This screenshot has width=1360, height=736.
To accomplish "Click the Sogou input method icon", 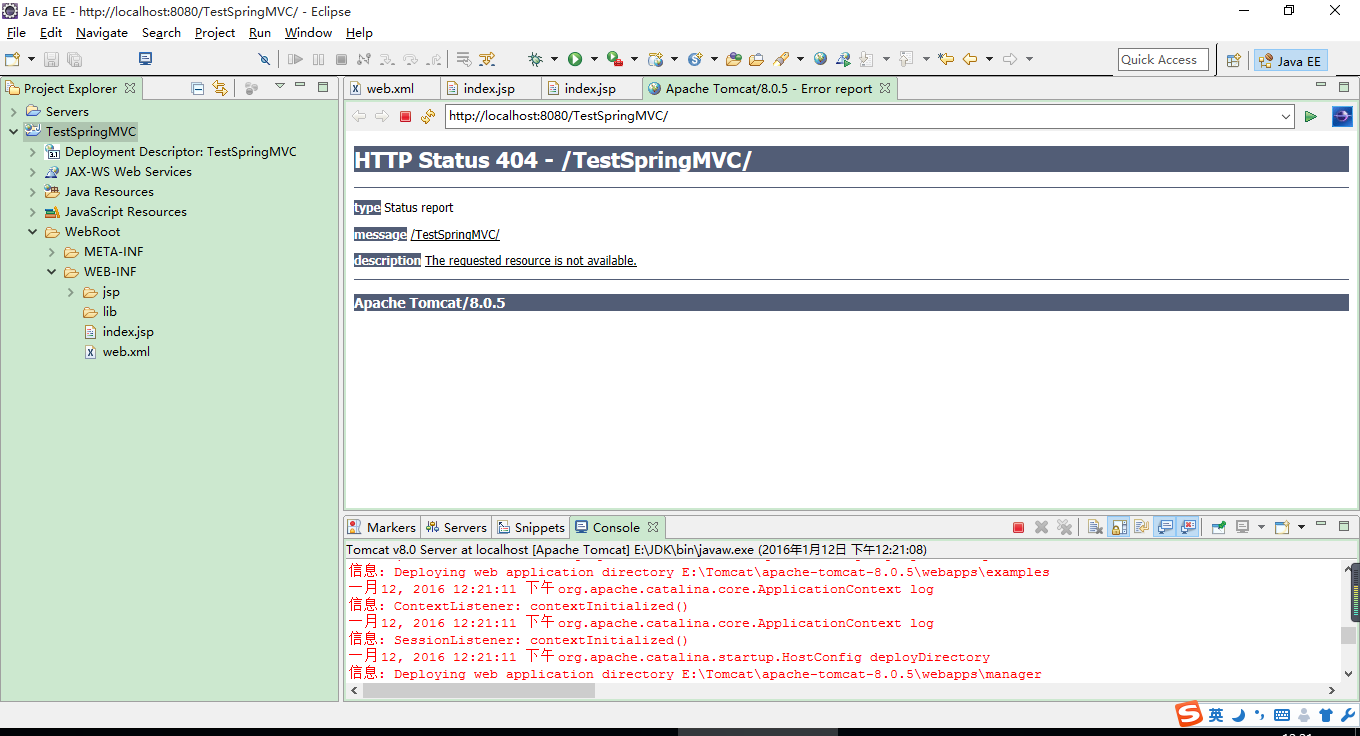I will [1188, 715].
